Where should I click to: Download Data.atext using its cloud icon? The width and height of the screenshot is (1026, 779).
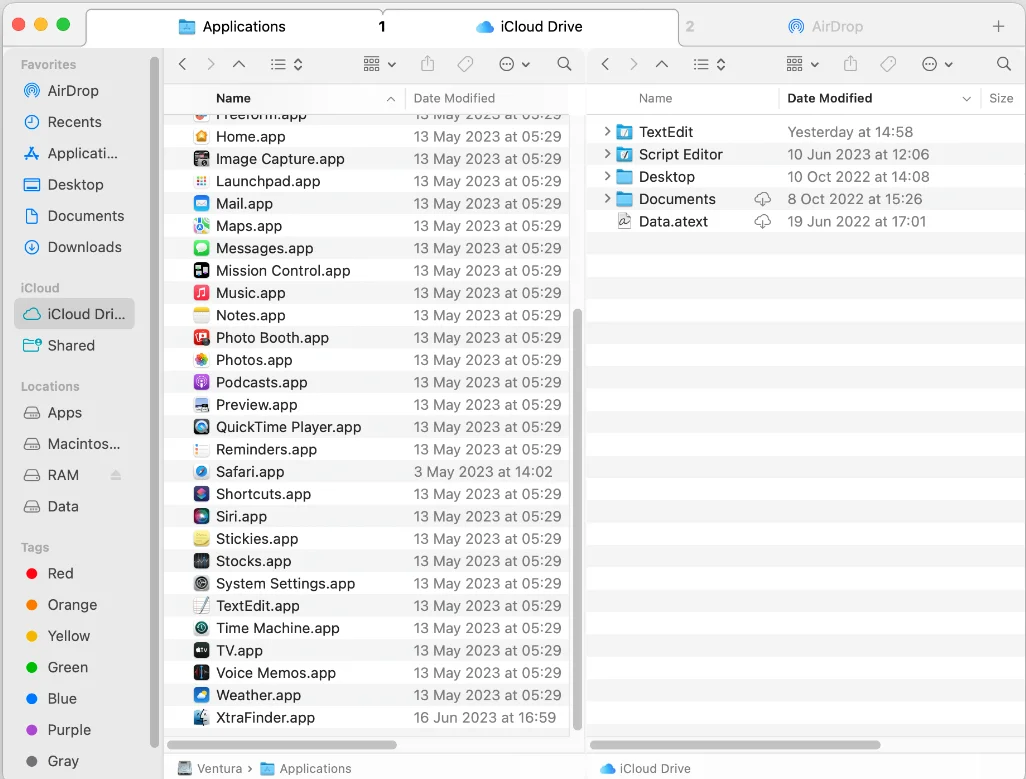coord(763,221)
